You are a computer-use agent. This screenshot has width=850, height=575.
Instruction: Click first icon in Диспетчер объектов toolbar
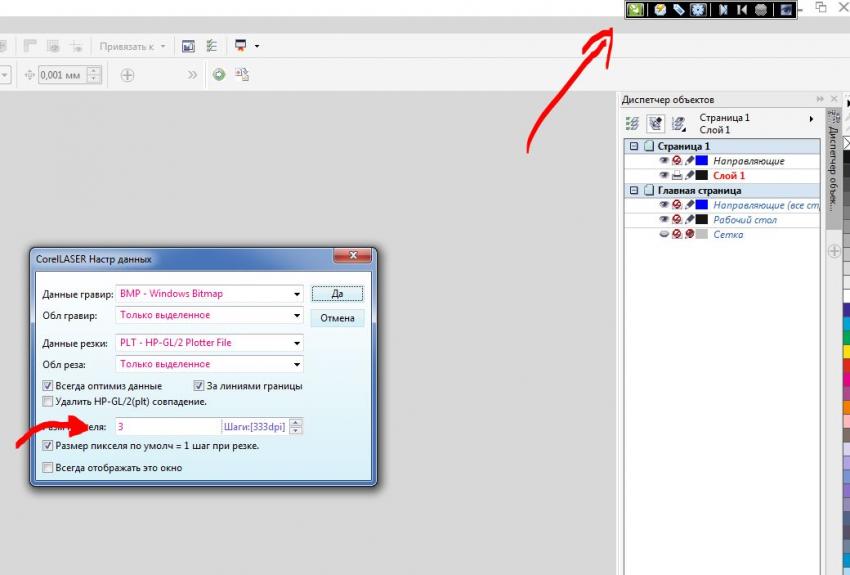[x=632, y=124]
